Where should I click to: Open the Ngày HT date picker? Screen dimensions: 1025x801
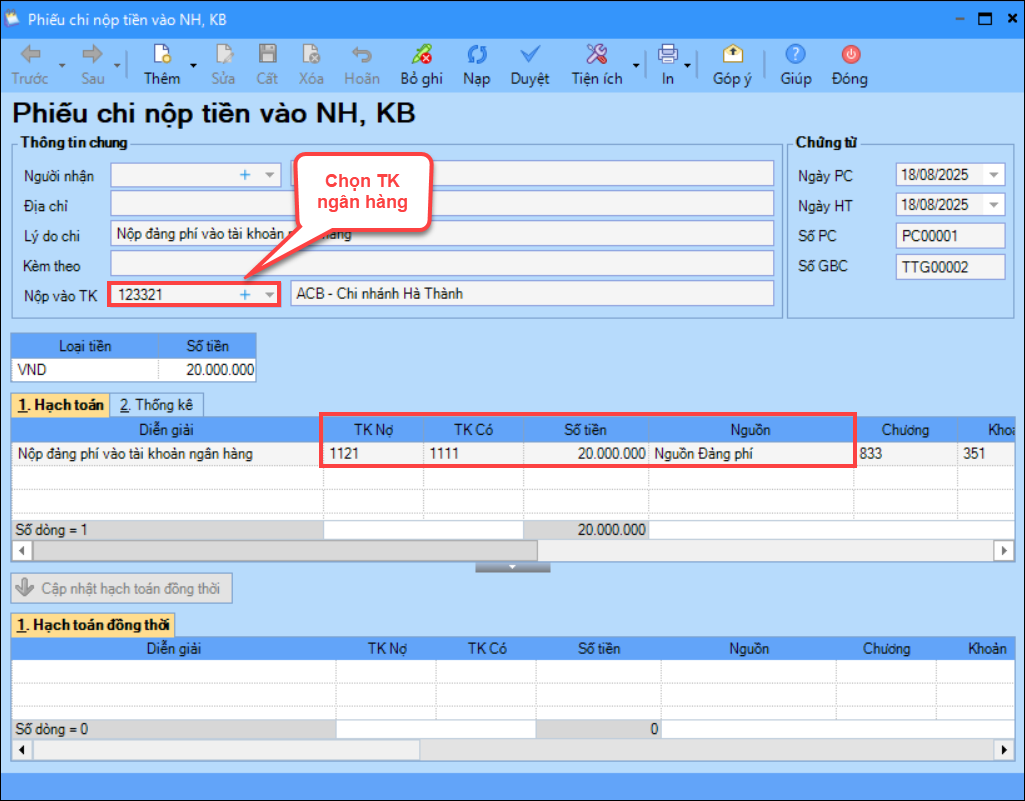coord(994,205)
